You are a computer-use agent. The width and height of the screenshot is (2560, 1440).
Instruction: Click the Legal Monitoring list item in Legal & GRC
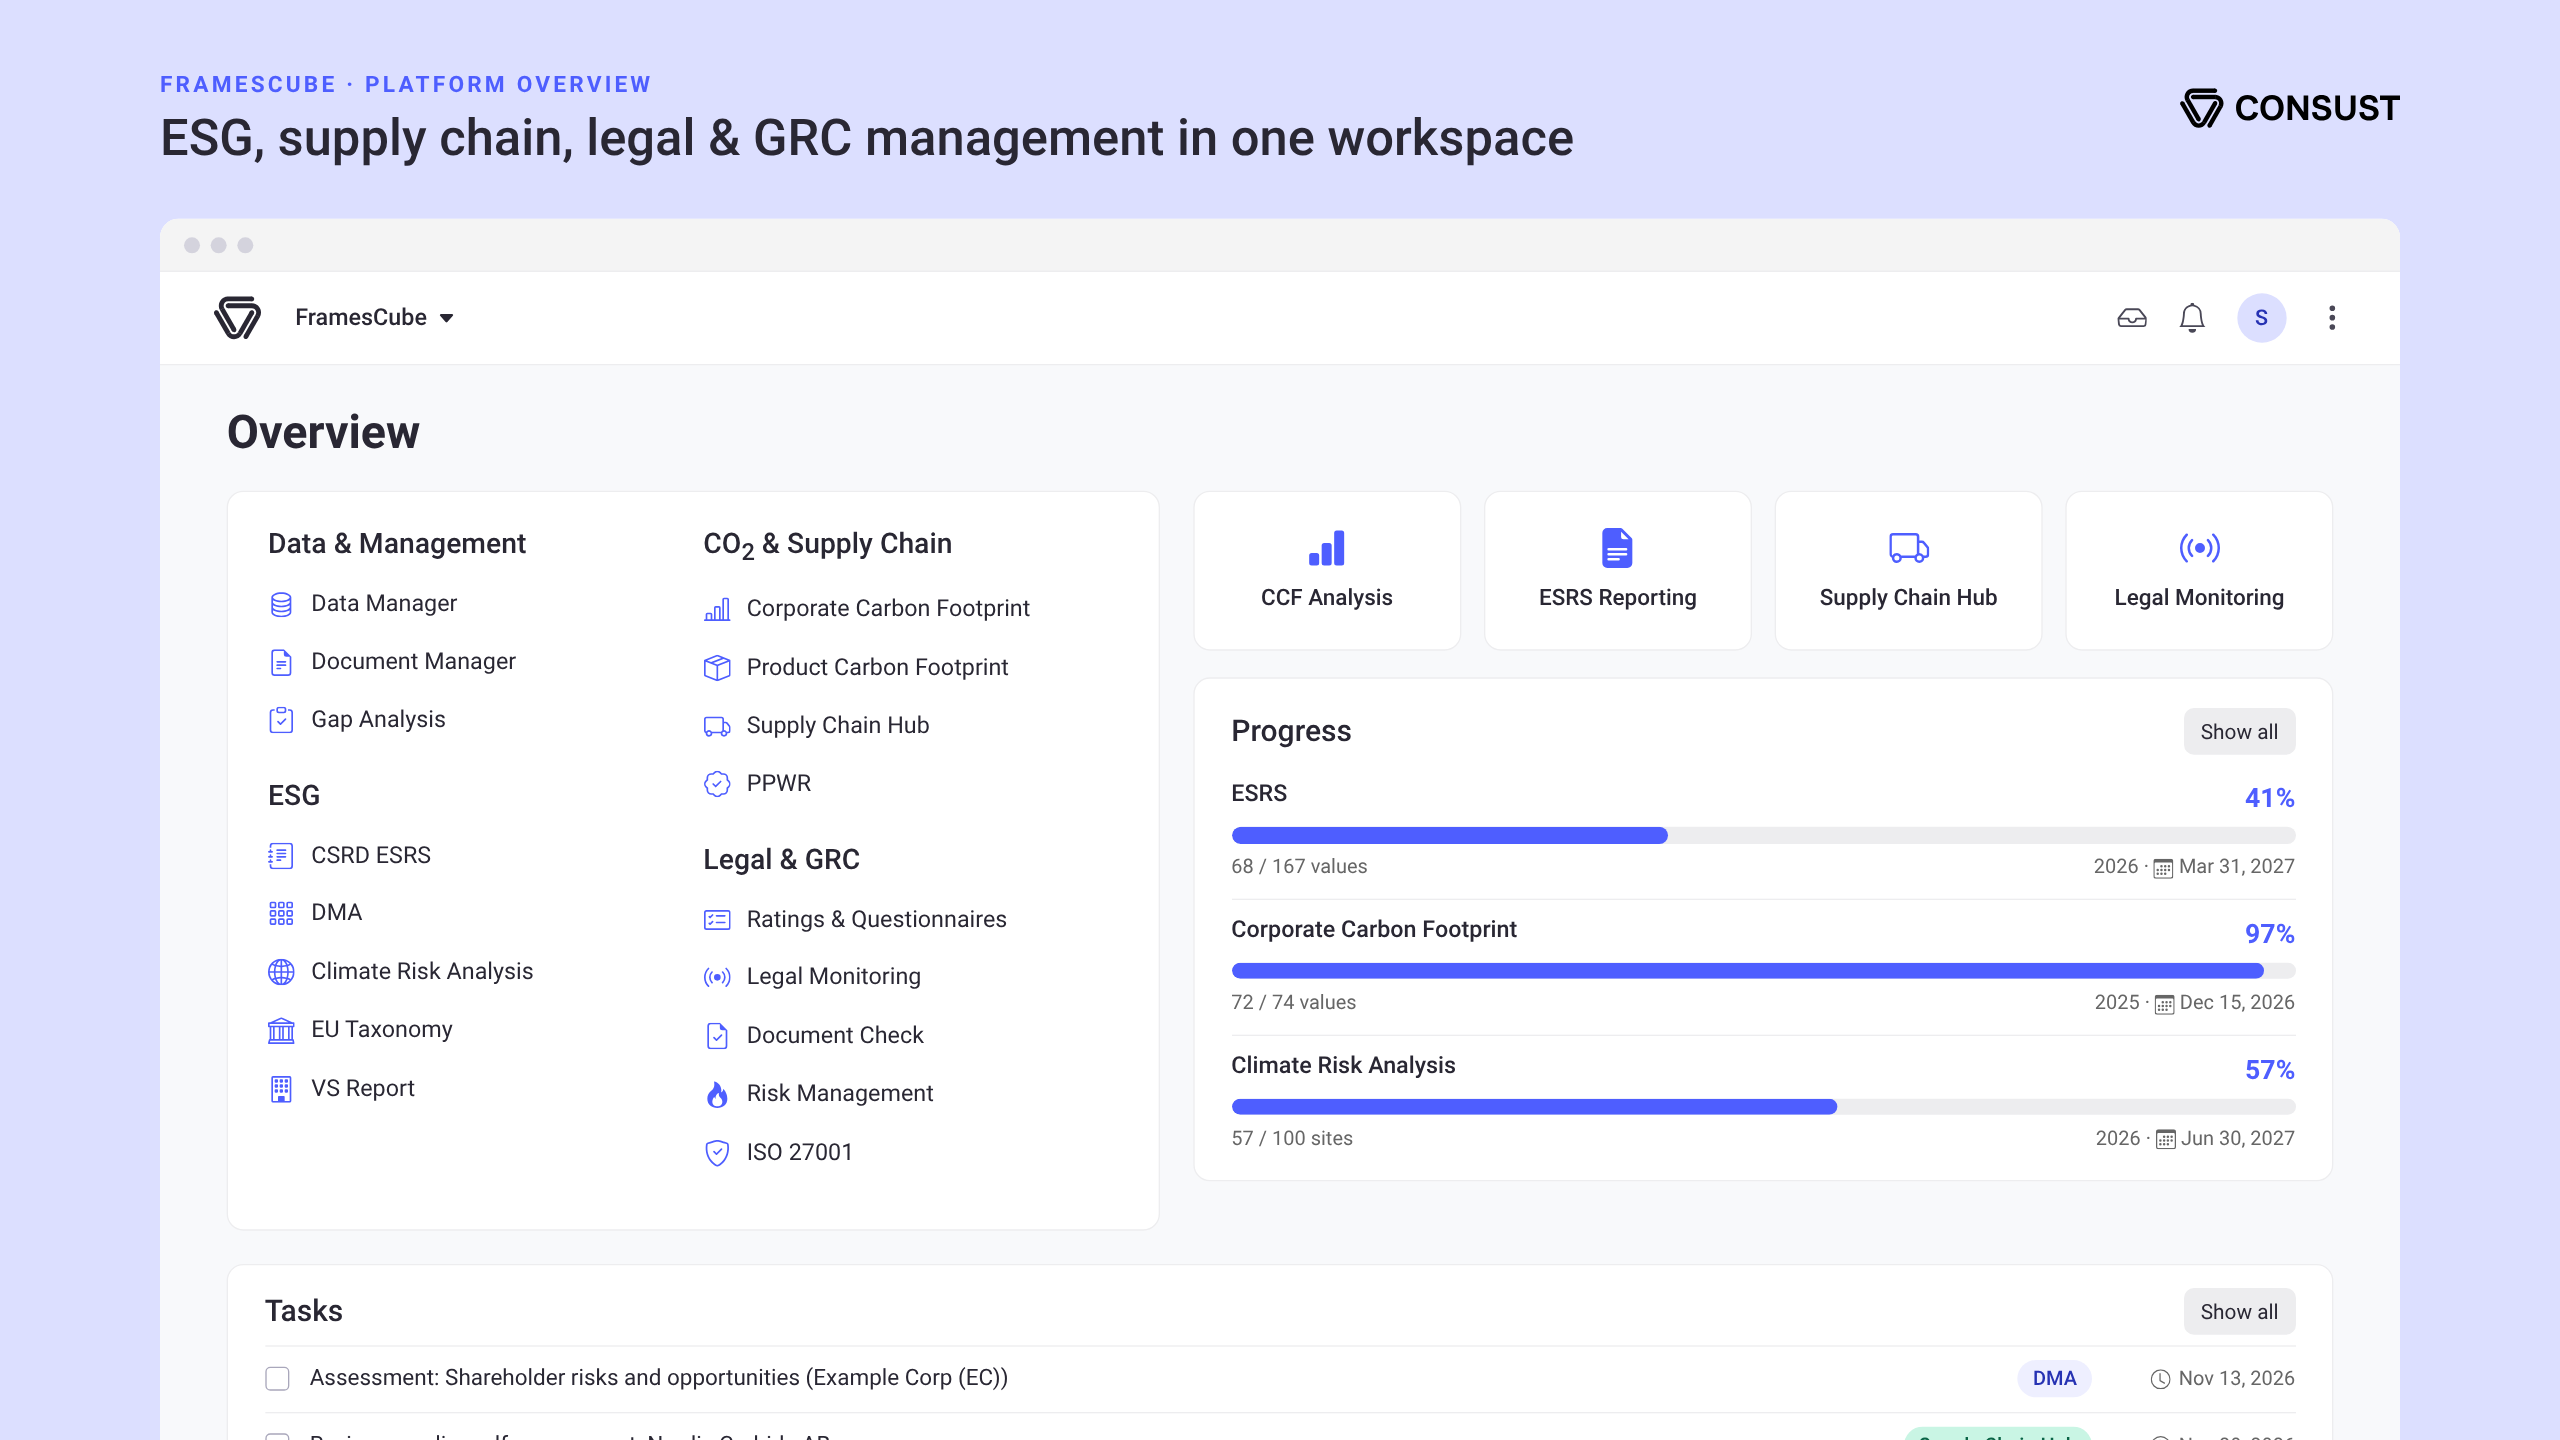[834, 977]
